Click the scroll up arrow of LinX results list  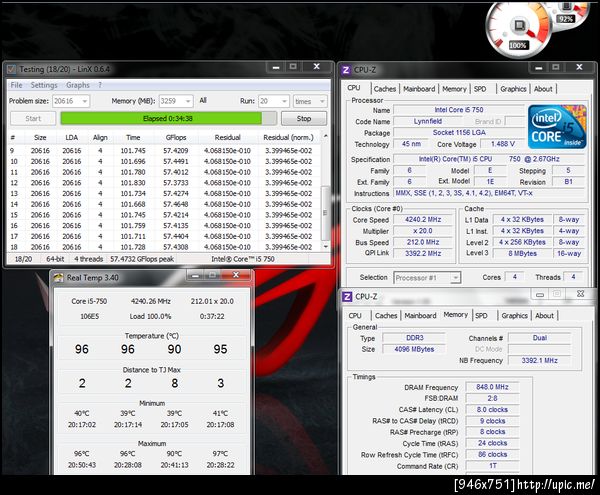326,136
